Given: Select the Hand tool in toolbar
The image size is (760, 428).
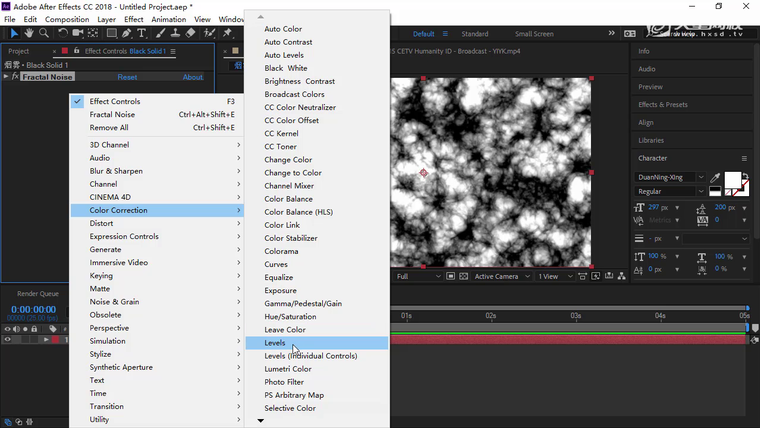Looking at the screenshot, I should (x=29, y=34).
